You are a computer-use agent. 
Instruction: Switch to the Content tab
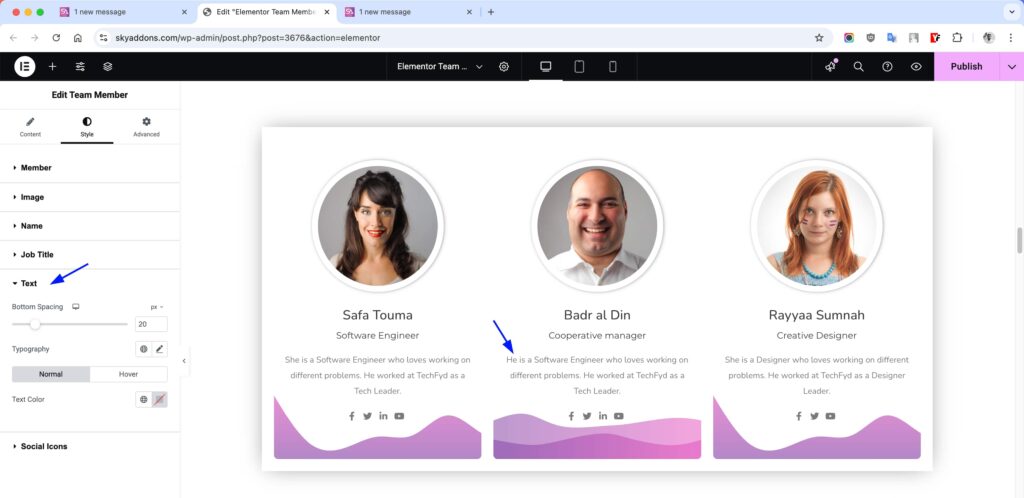click(30, 127)
